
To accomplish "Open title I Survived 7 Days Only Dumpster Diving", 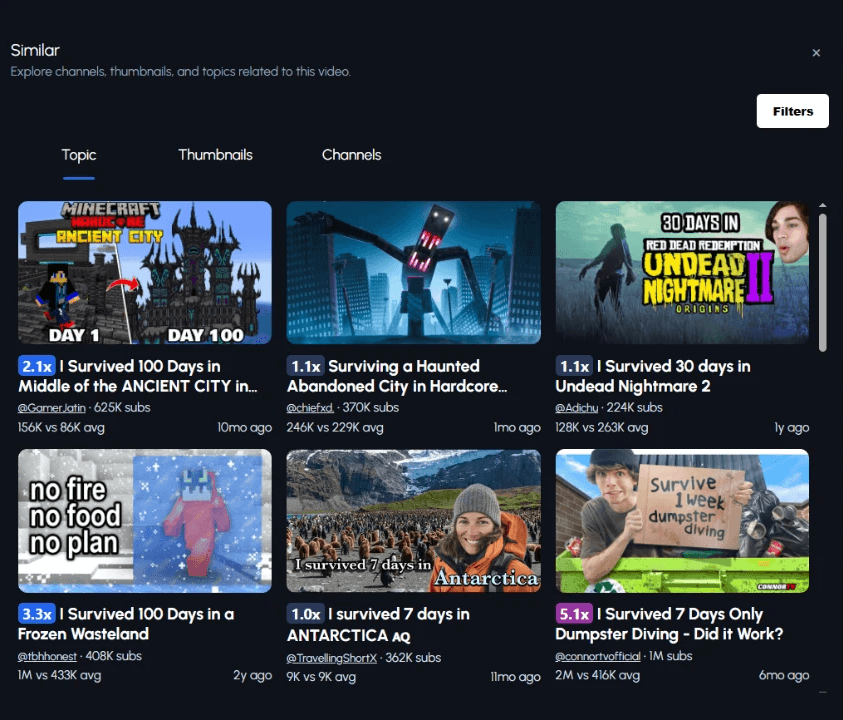I will (x=669, y=624).
